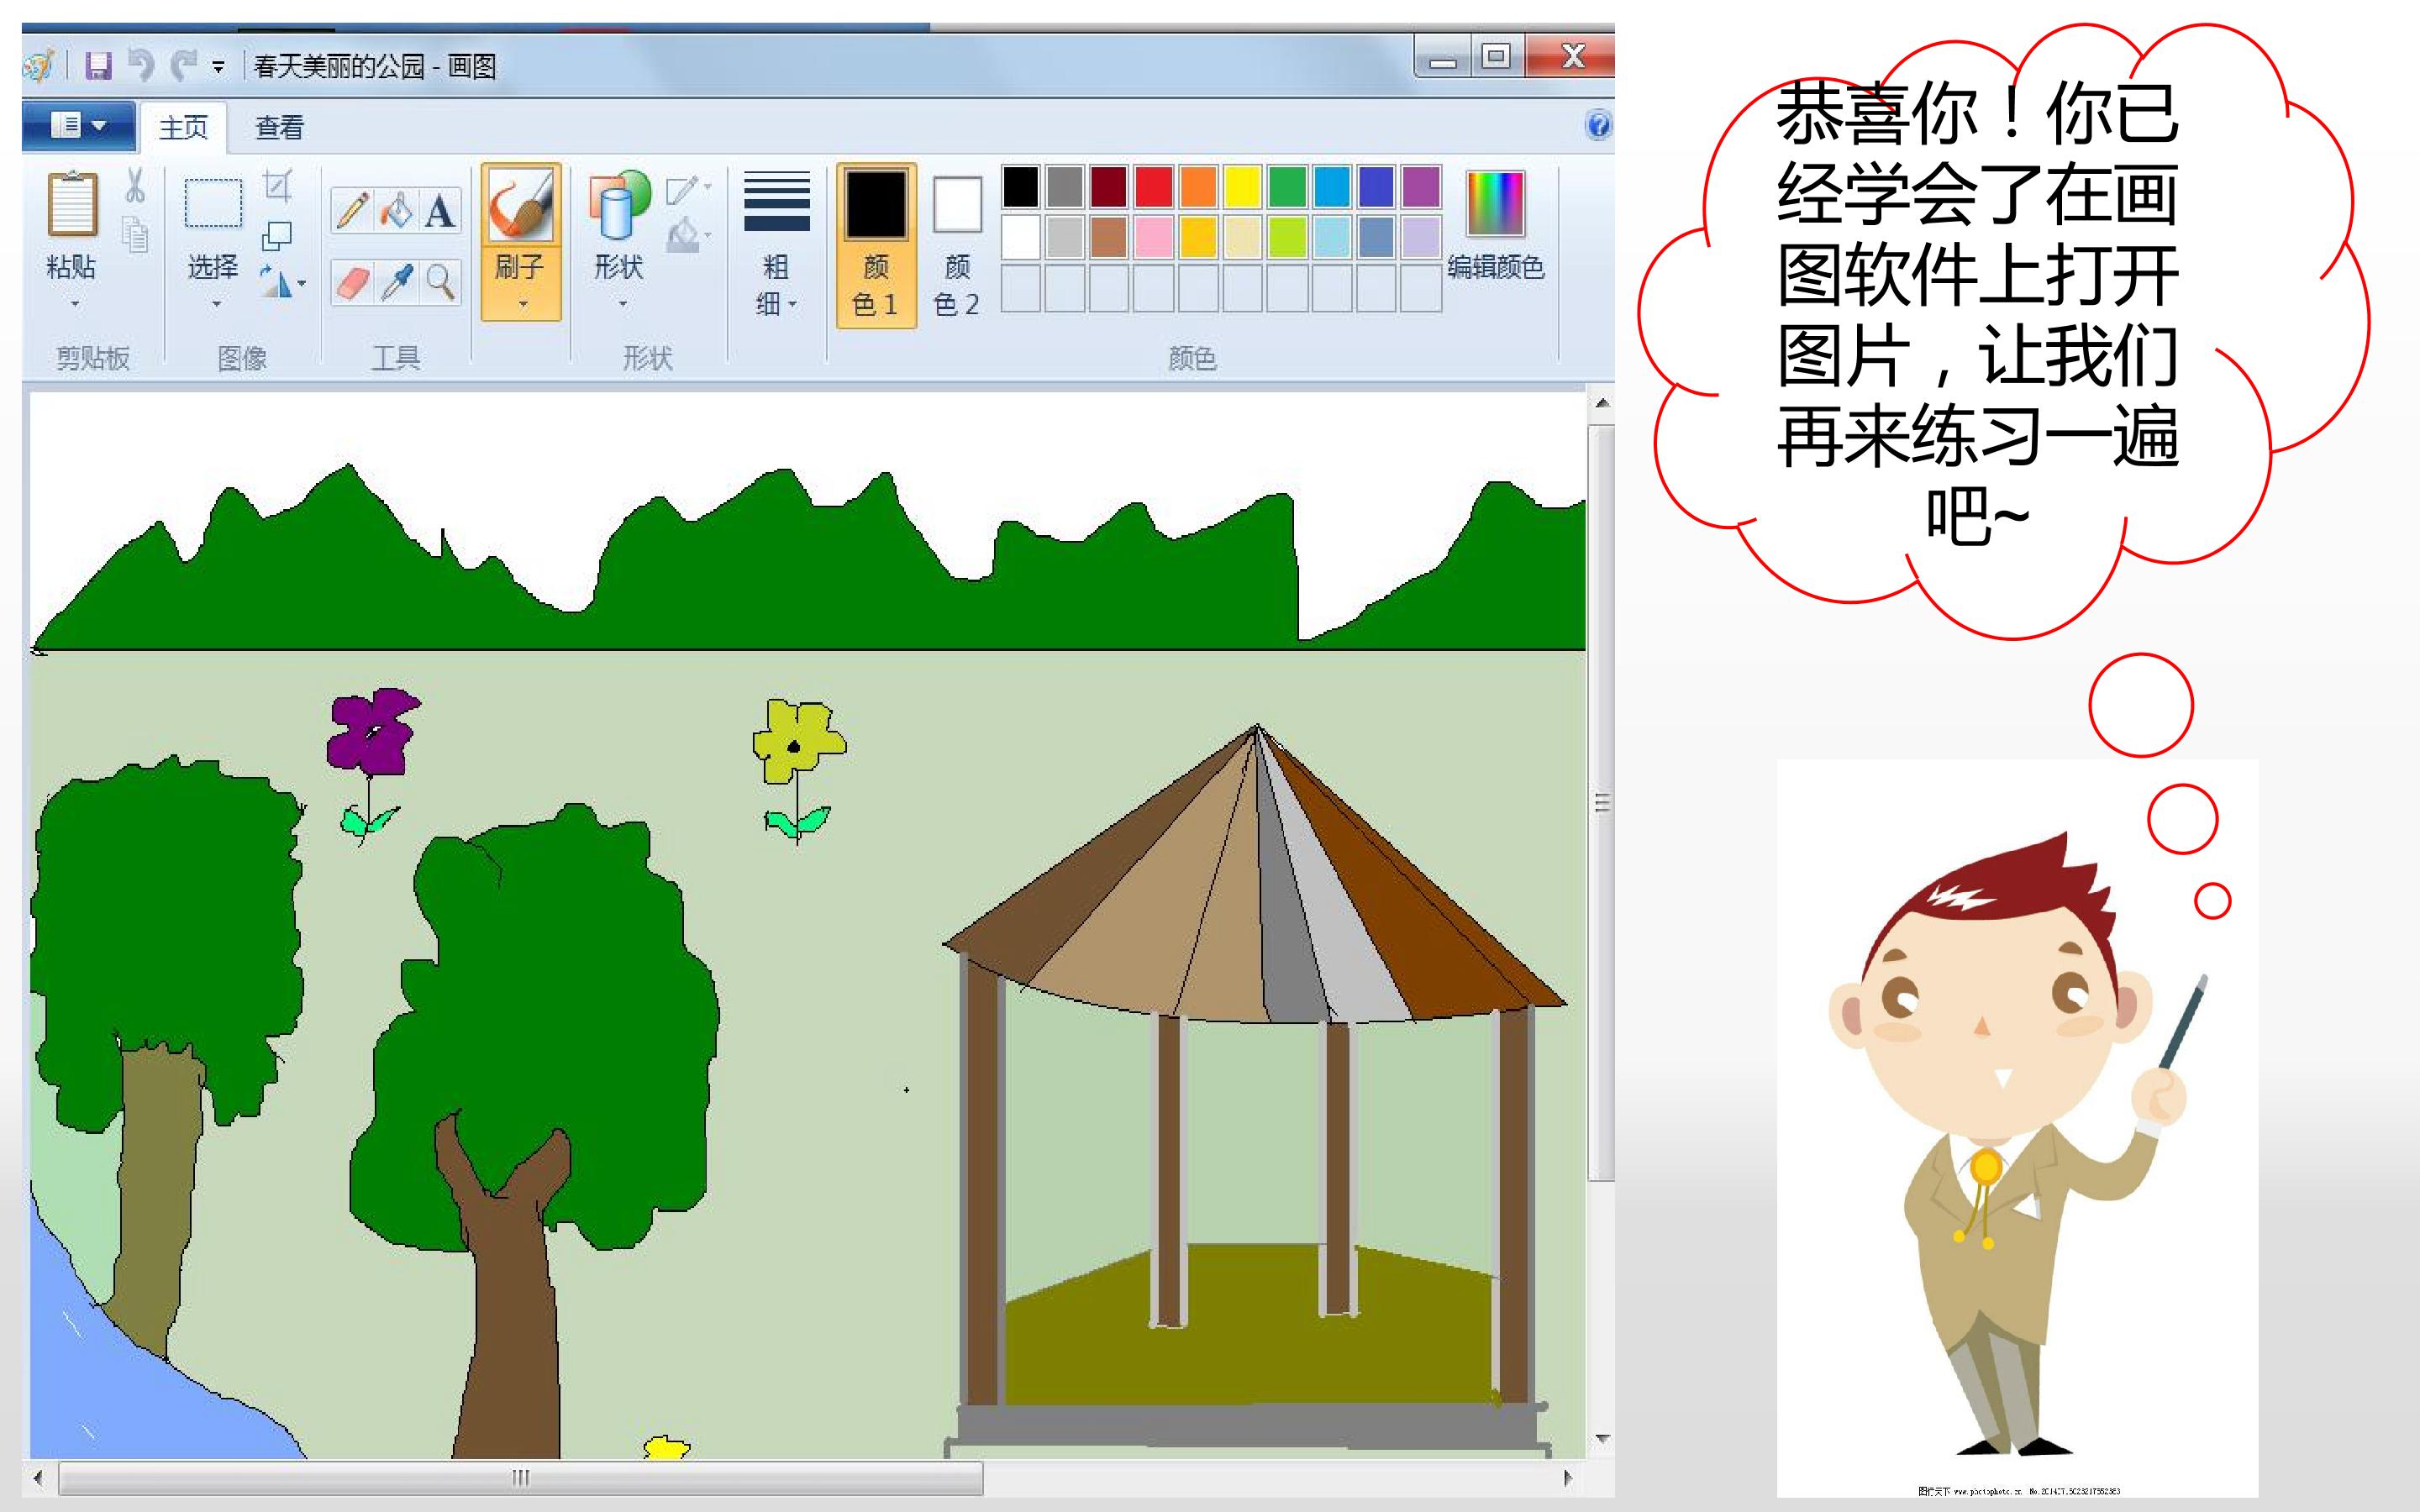
Task: Pick the brown color swatch
Action: (1109, 237)
